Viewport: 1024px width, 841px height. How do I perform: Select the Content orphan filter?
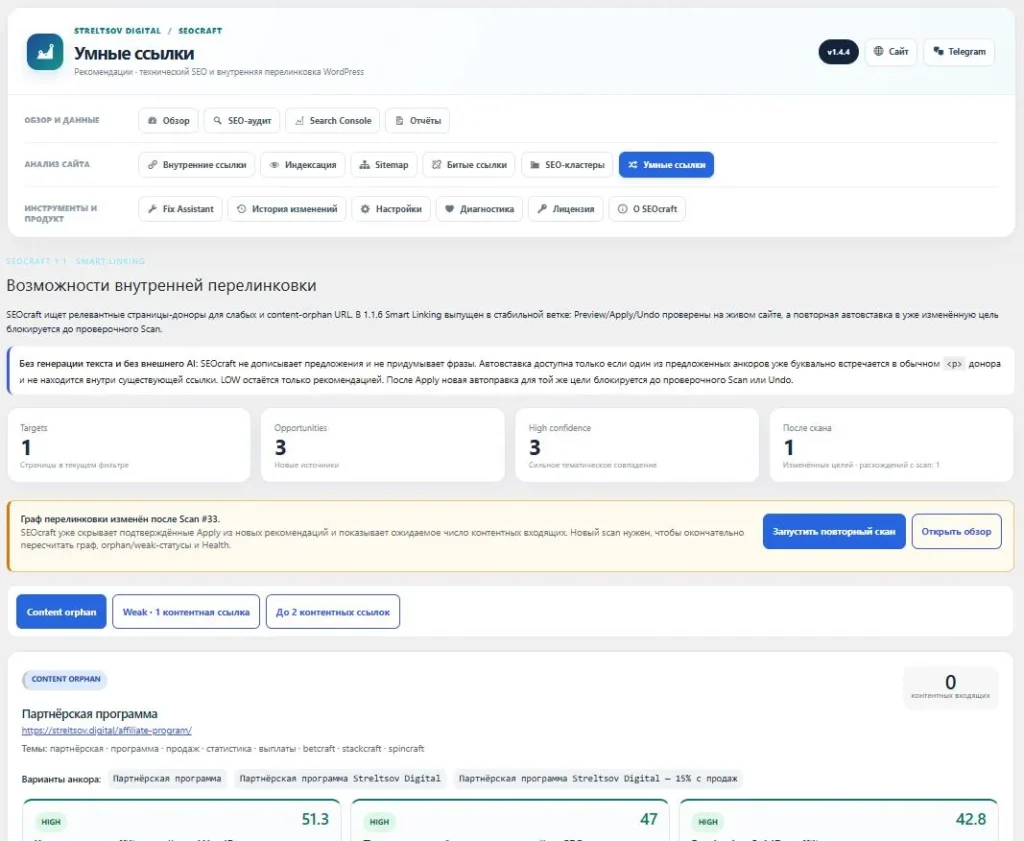[x=61, y=612]
